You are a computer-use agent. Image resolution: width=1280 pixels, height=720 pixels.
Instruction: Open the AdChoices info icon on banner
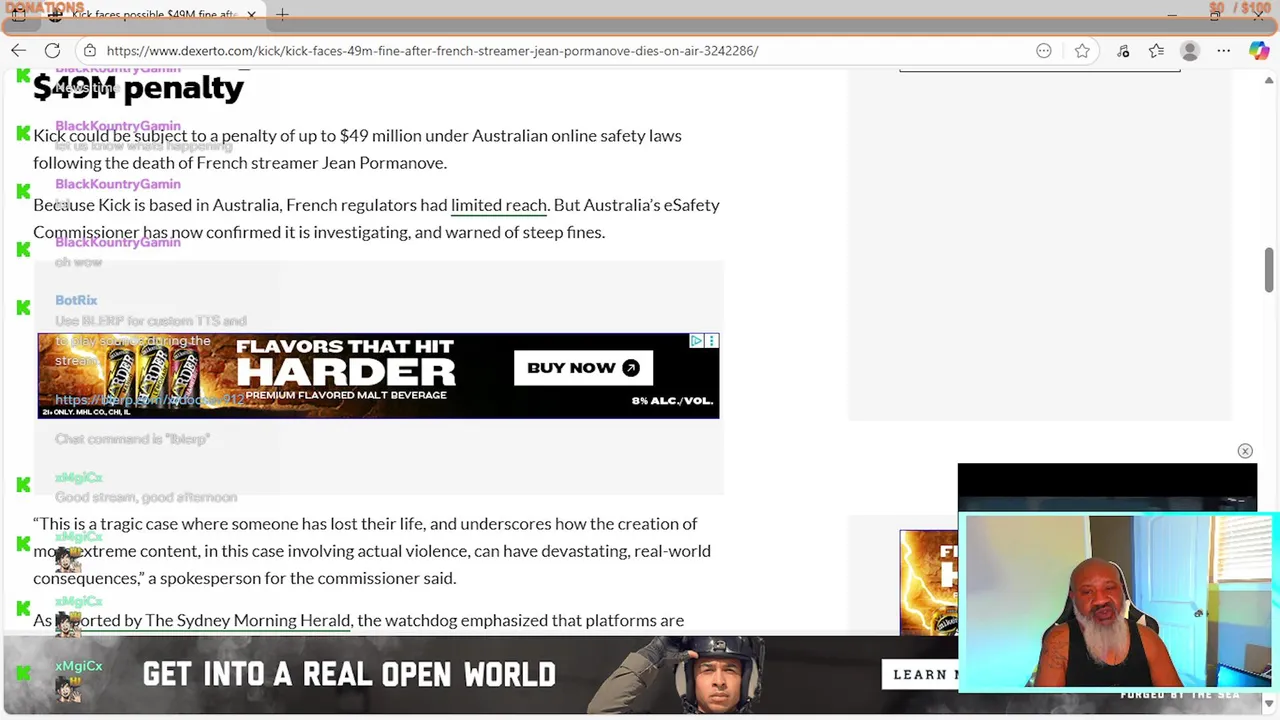(697, 341)
